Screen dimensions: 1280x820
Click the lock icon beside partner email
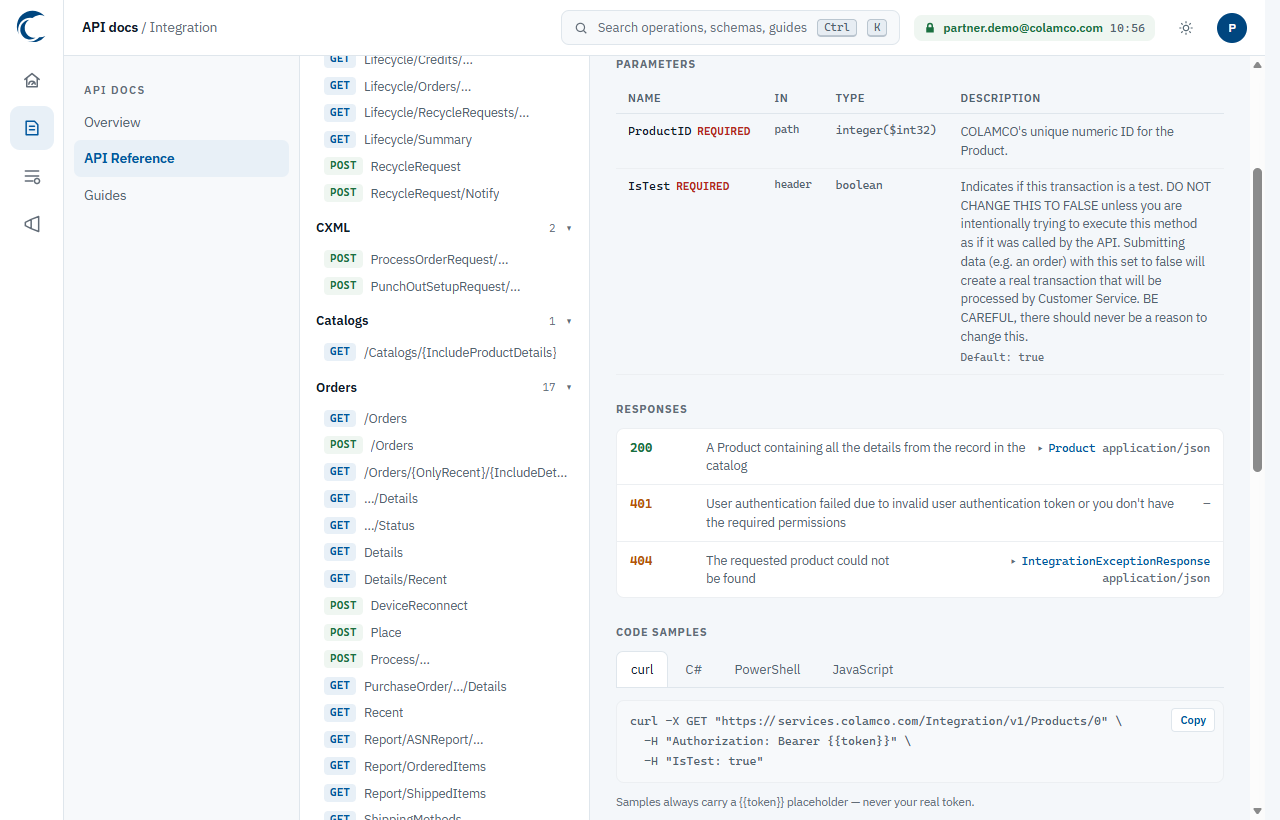point(930,29)
